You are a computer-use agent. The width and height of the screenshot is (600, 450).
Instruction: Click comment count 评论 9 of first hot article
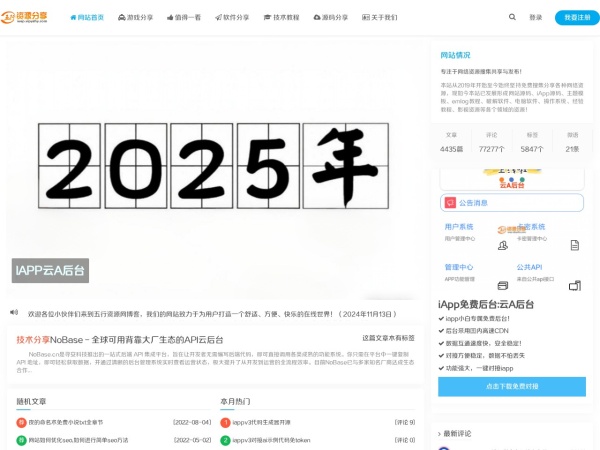coord(405,422)
